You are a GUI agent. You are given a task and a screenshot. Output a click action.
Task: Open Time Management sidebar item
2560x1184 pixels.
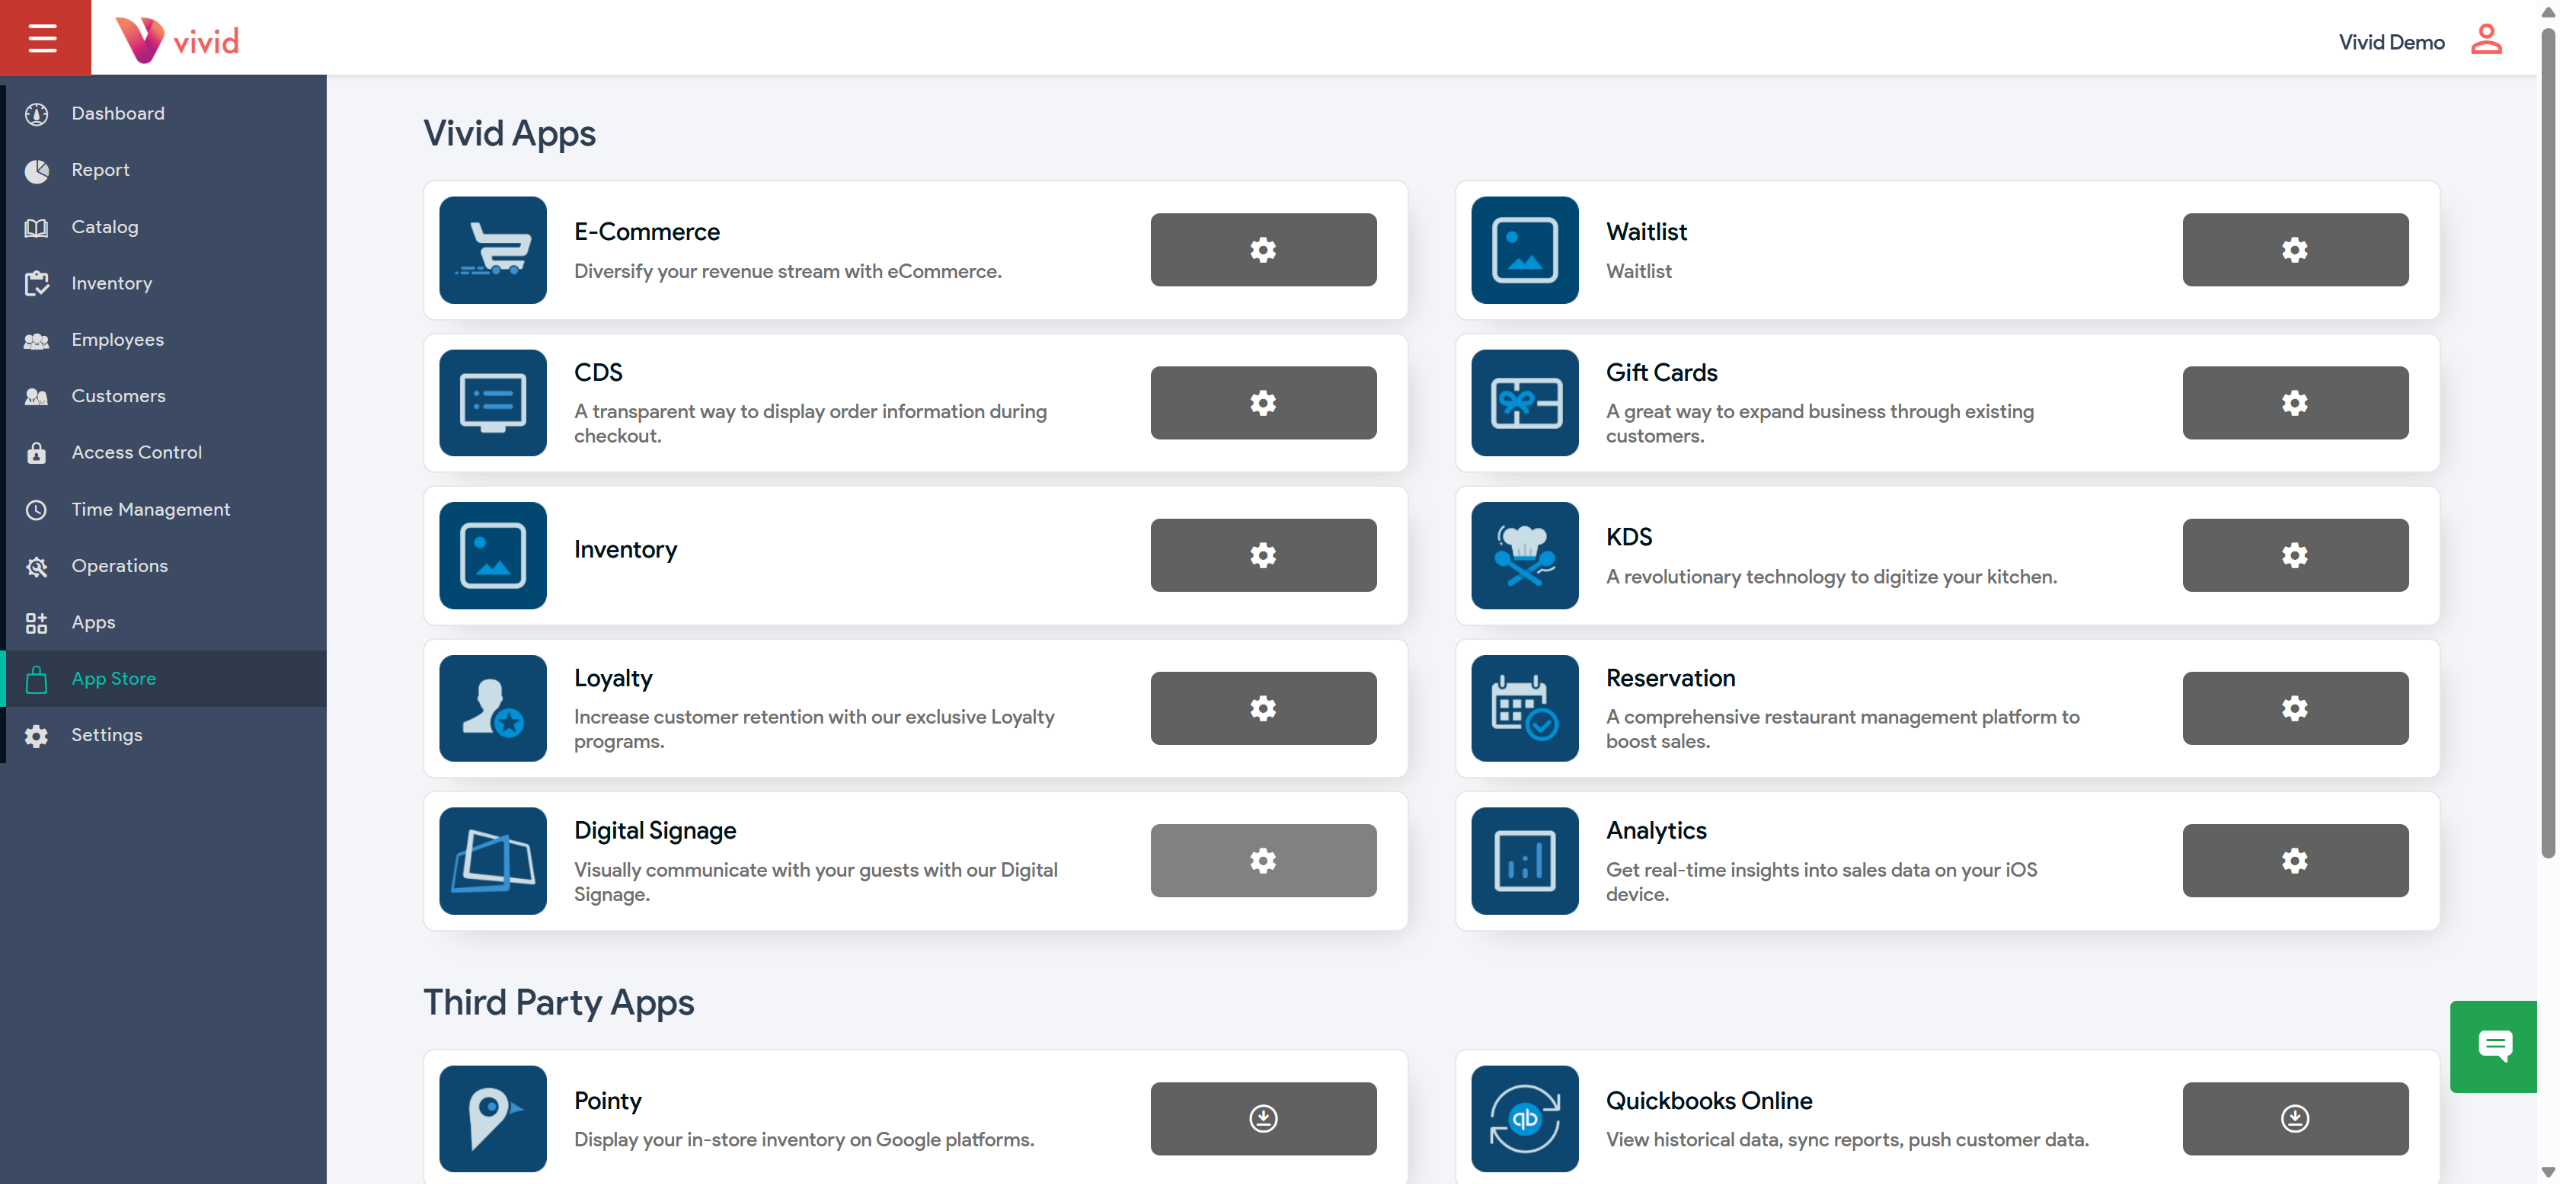(150, 510)
